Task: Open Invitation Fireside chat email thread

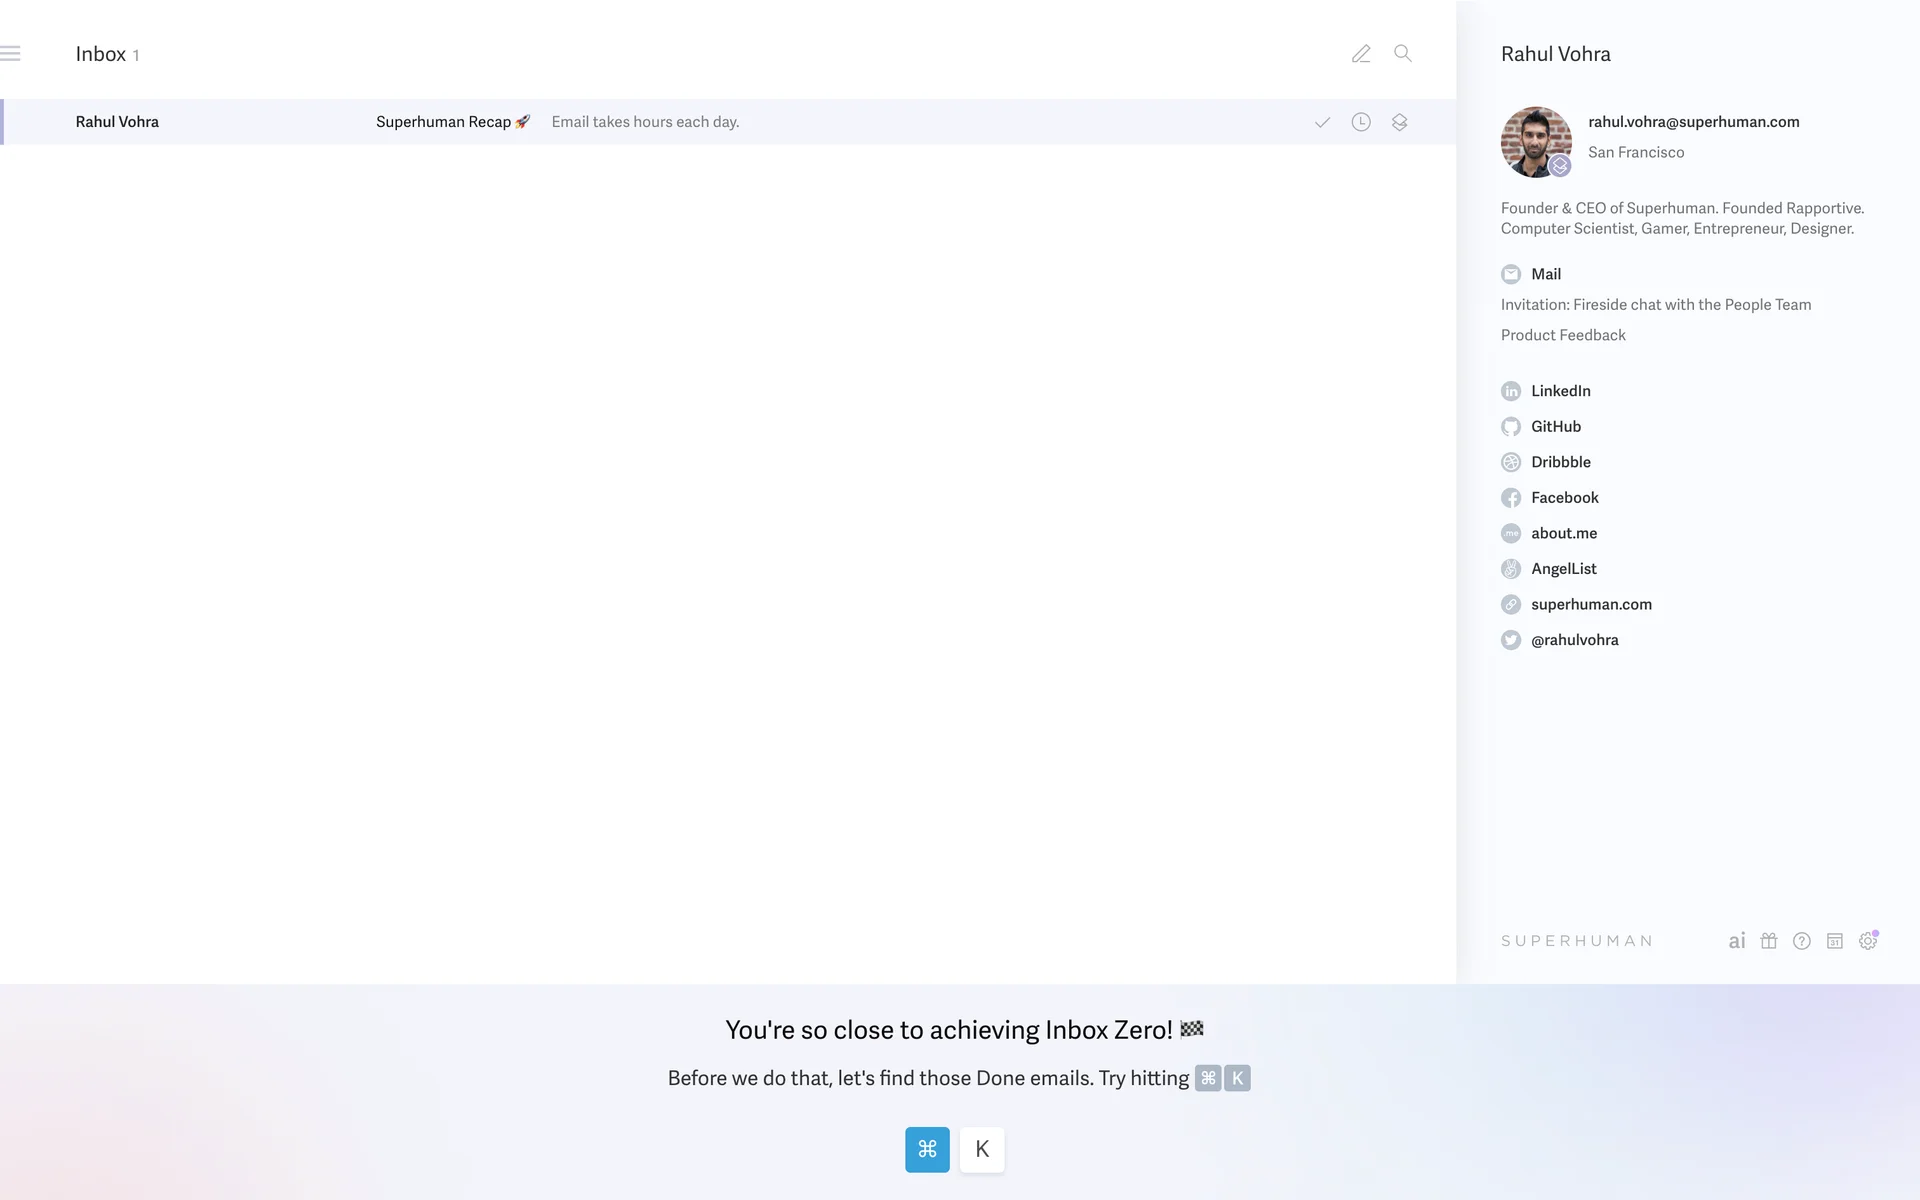Action: pos(1655,305)
